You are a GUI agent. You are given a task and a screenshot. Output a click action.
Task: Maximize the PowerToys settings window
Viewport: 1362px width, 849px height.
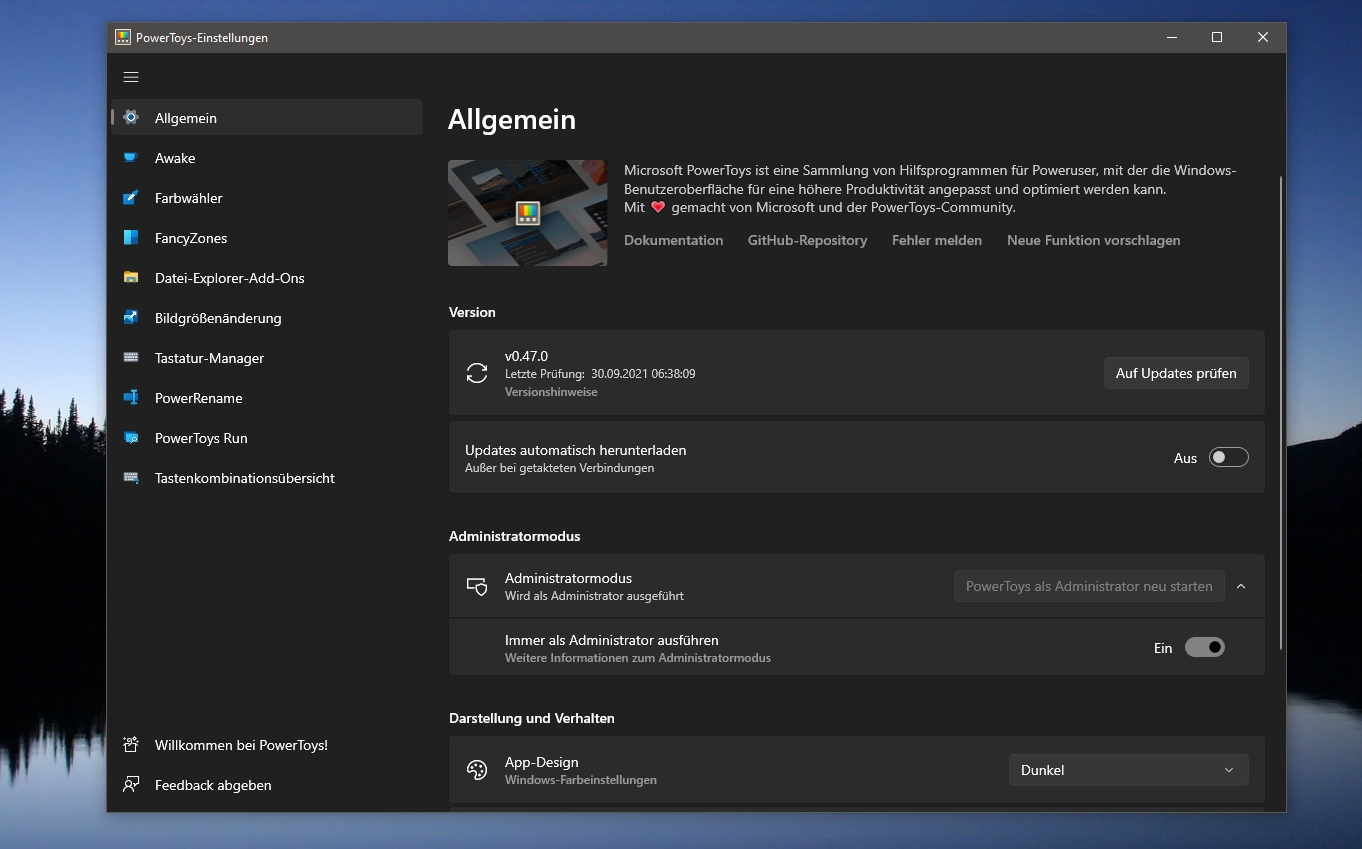[x=1217, y=37]
